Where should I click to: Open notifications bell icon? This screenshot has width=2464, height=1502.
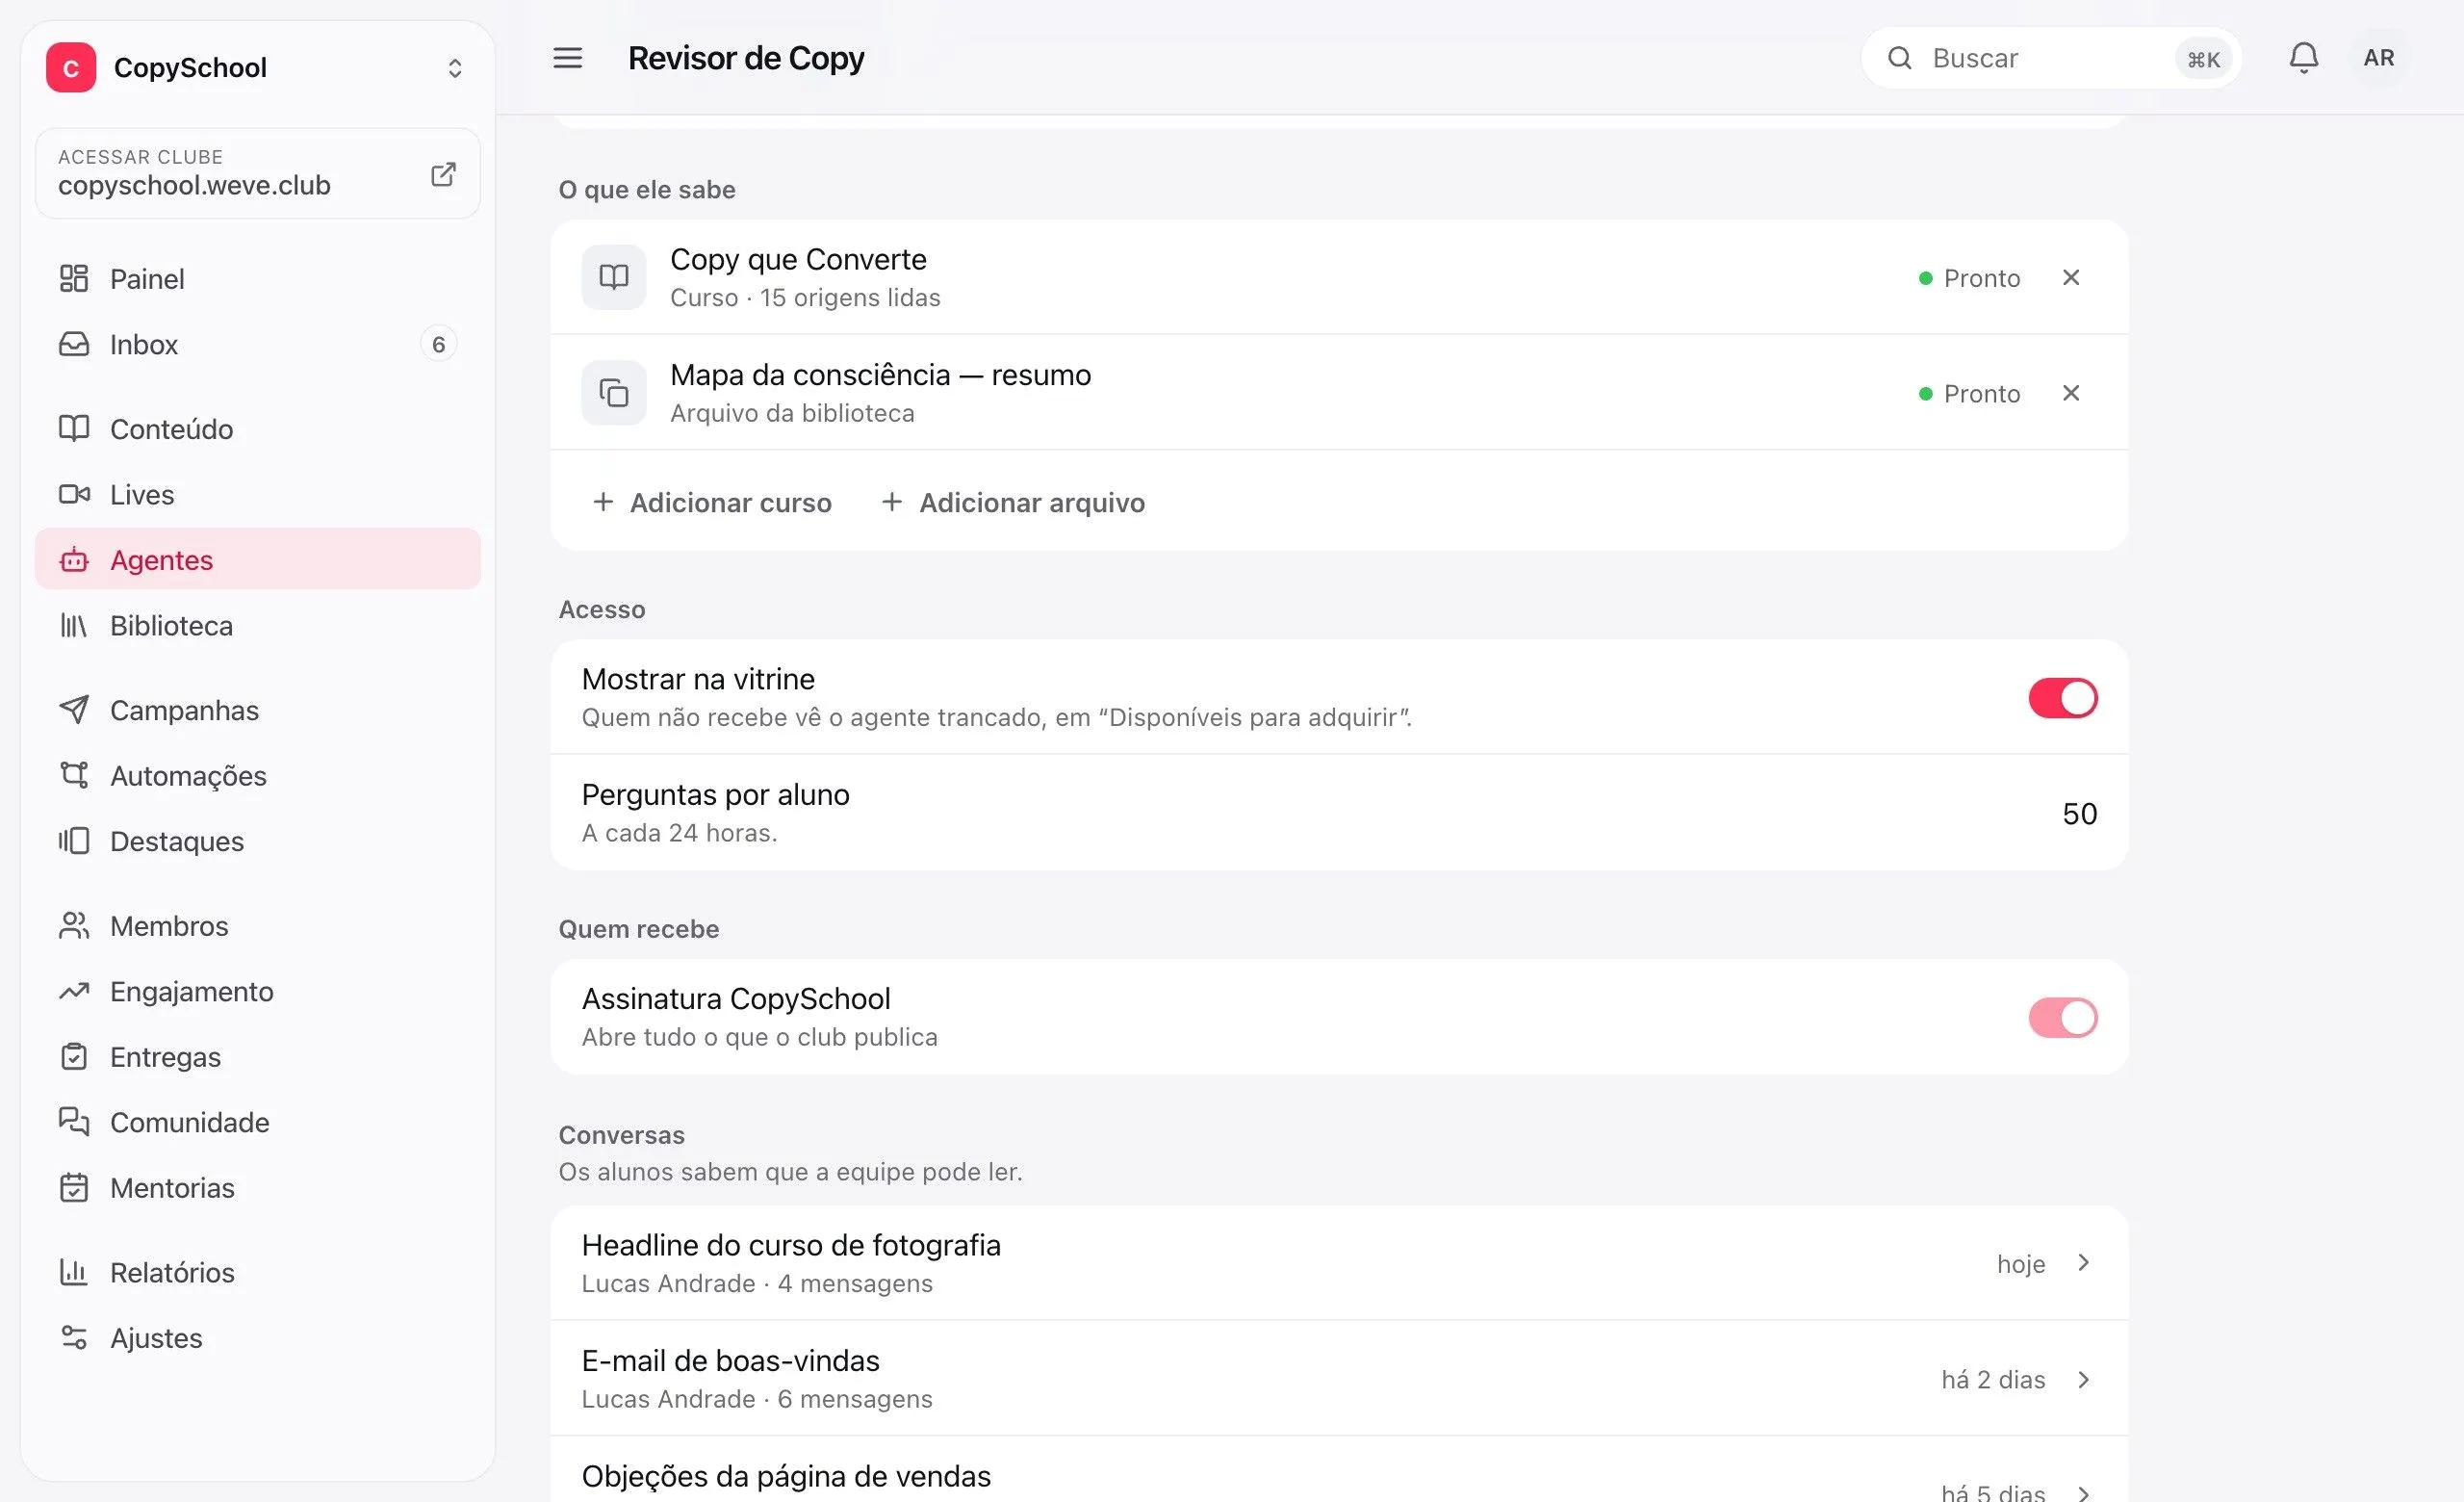2303,58
